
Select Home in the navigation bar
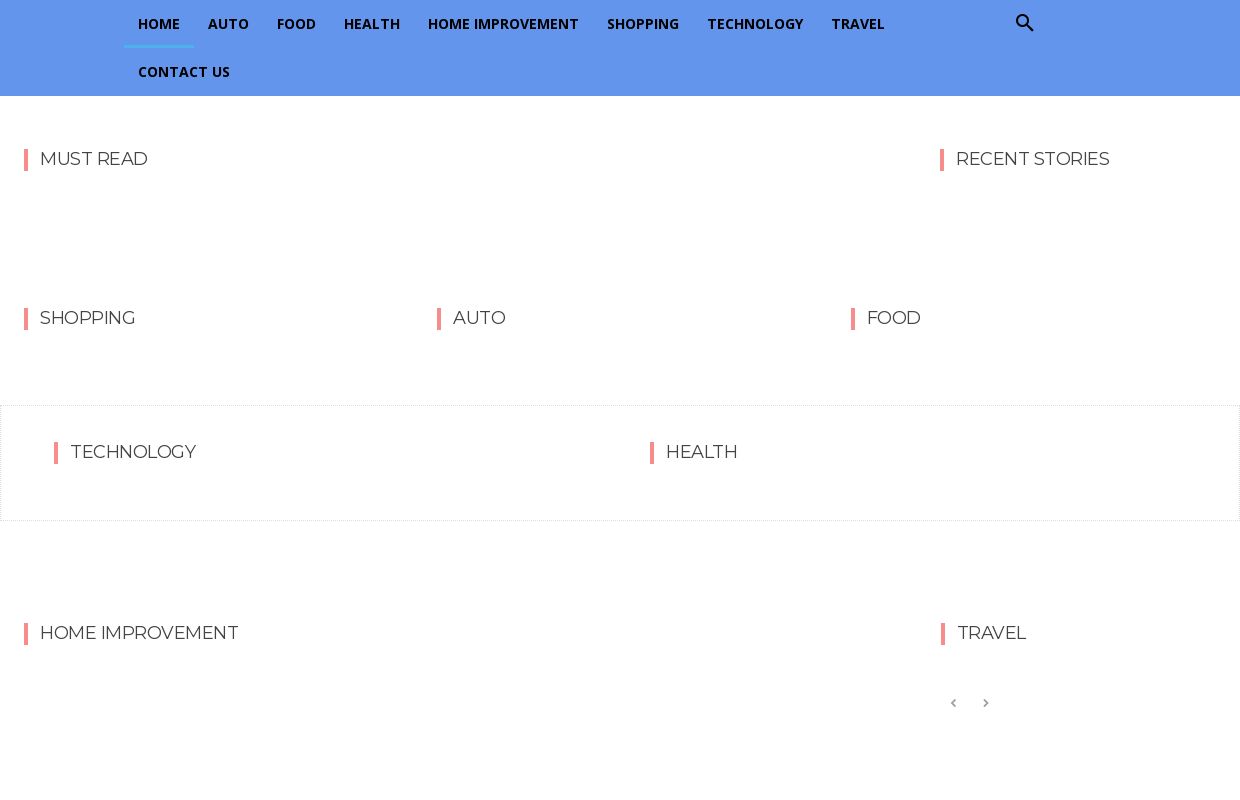click(x=159, y=24)
